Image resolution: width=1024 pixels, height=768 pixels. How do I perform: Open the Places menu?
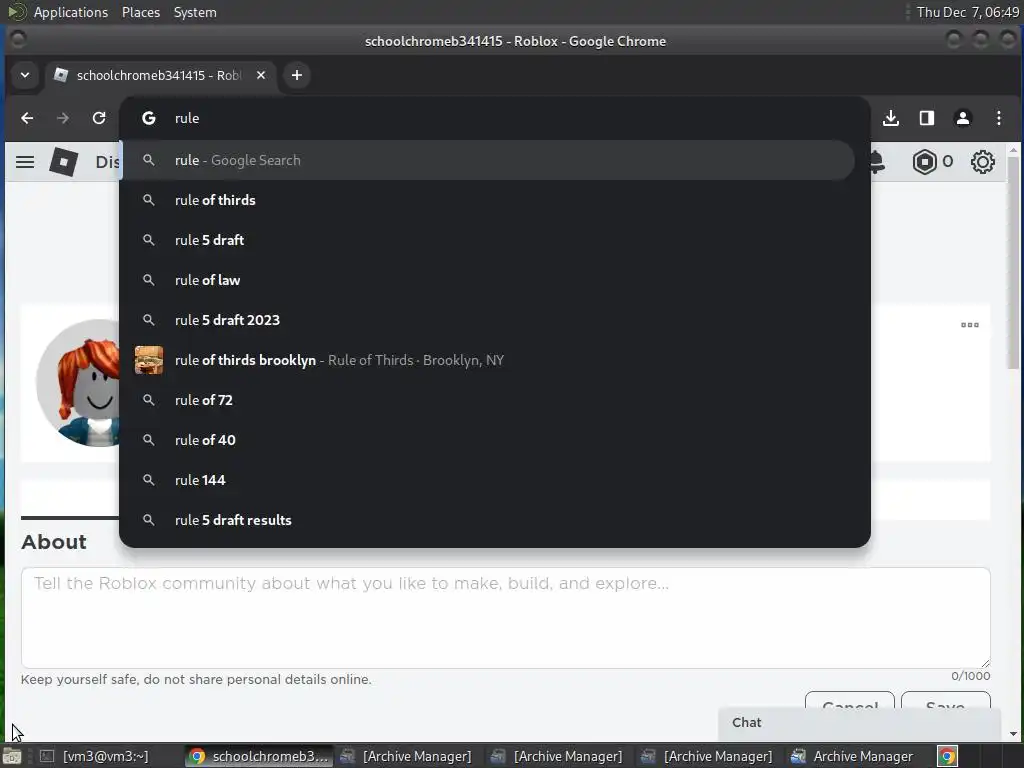pos(140,12)
